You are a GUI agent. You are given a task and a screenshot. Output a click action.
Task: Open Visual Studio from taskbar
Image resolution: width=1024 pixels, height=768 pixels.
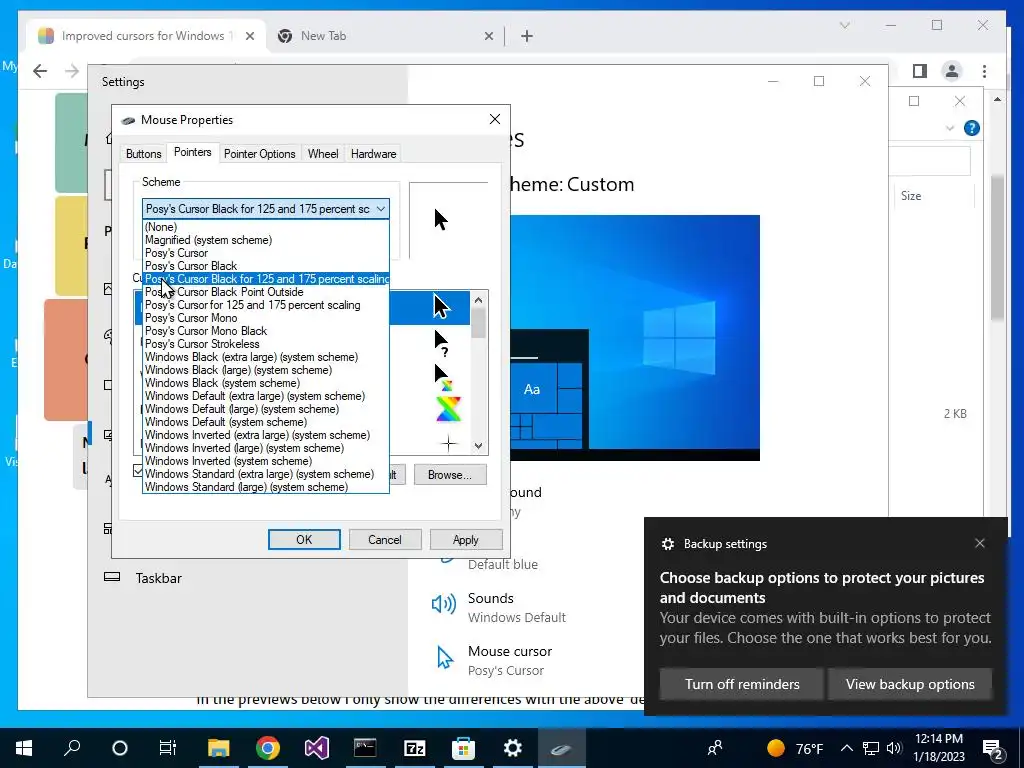point(317,748)
